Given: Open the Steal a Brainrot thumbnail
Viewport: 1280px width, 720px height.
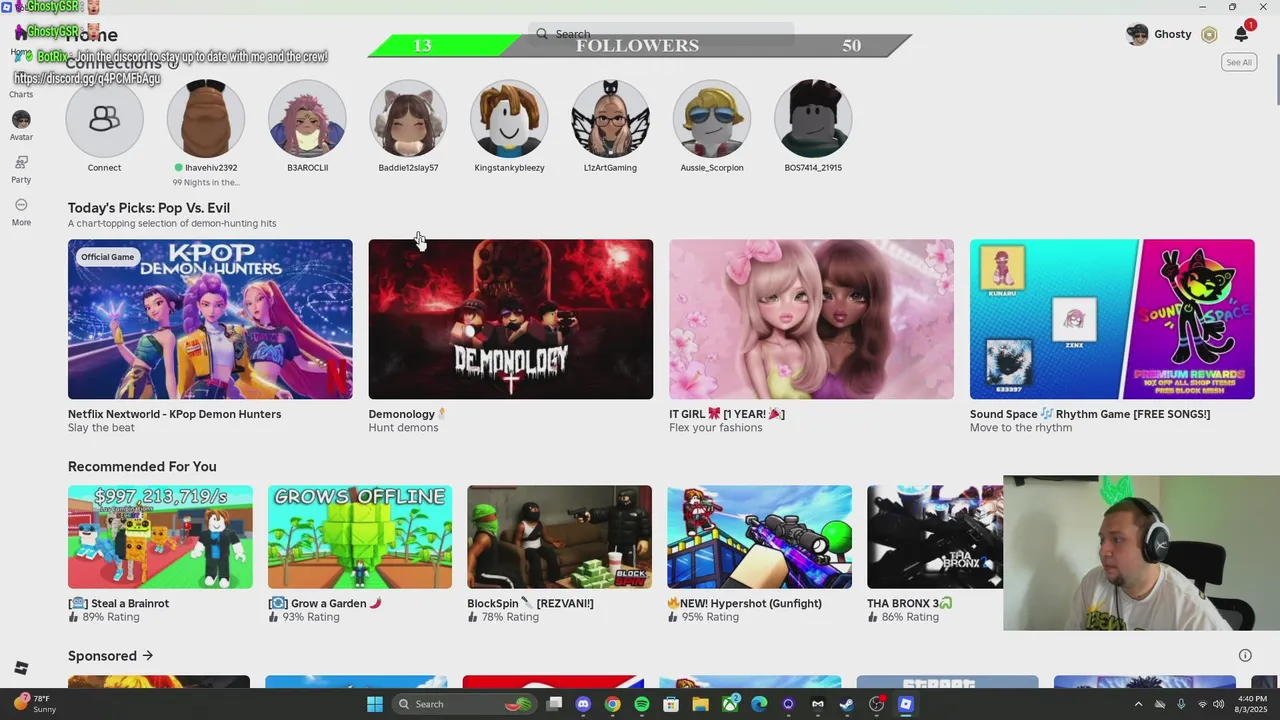Looking at the screenshot, I should point(160,537).
